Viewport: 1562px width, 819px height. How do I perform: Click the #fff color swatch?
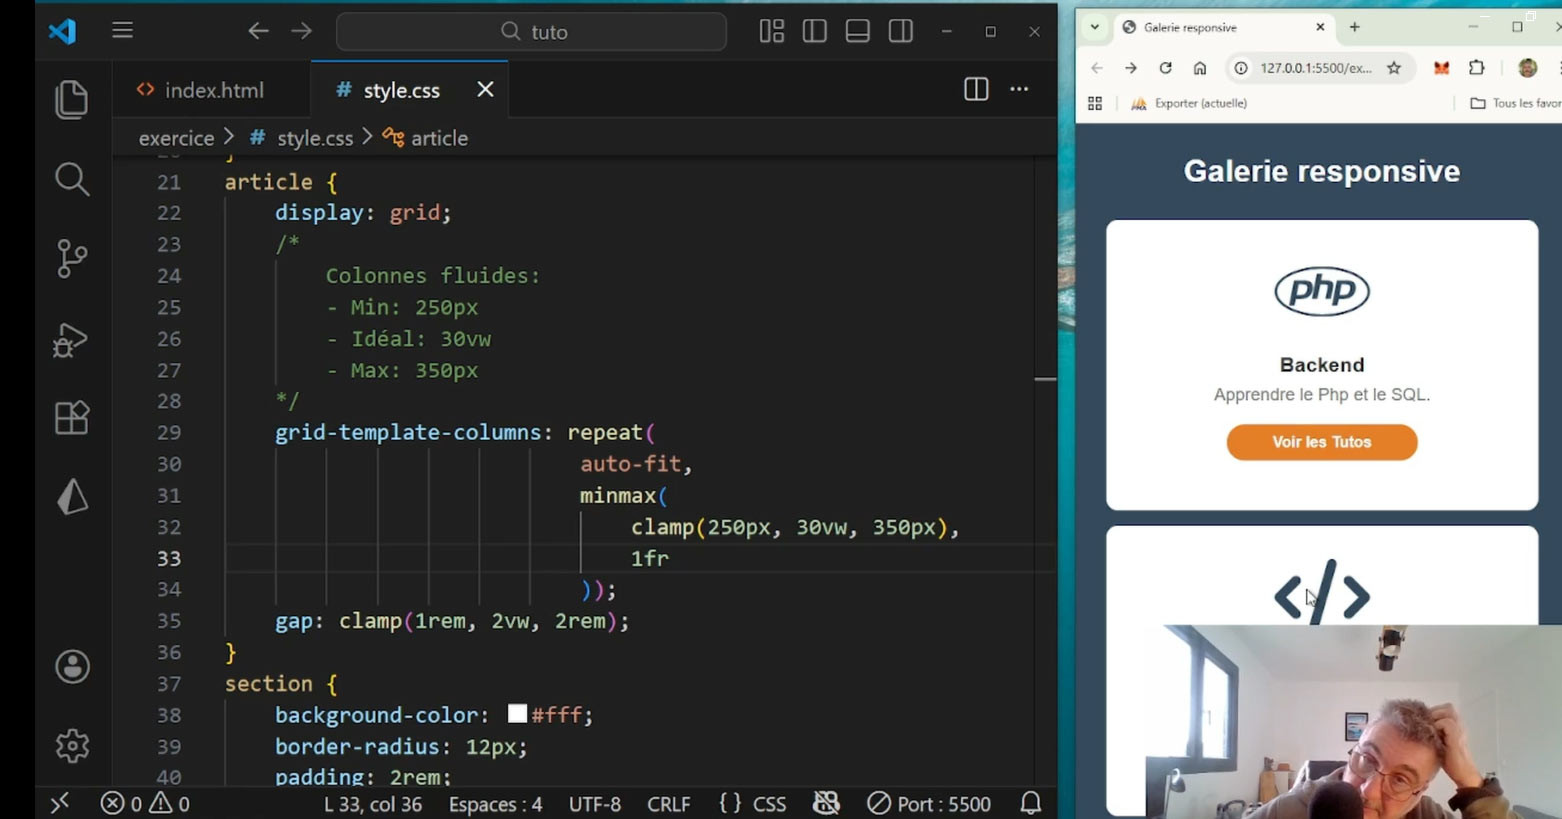[517, 714]
